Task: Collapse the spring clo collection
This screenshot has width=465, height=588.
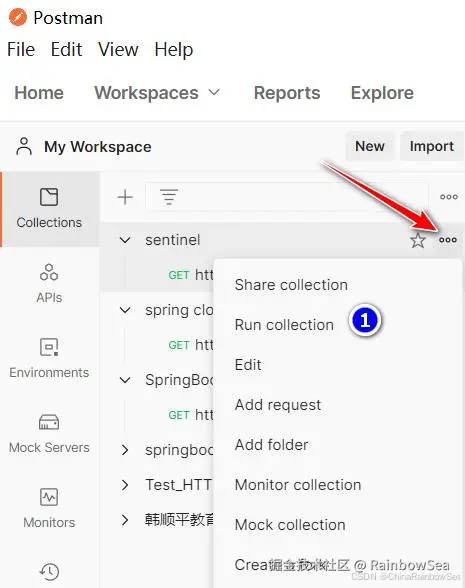Action: click(x=125, y=310)
